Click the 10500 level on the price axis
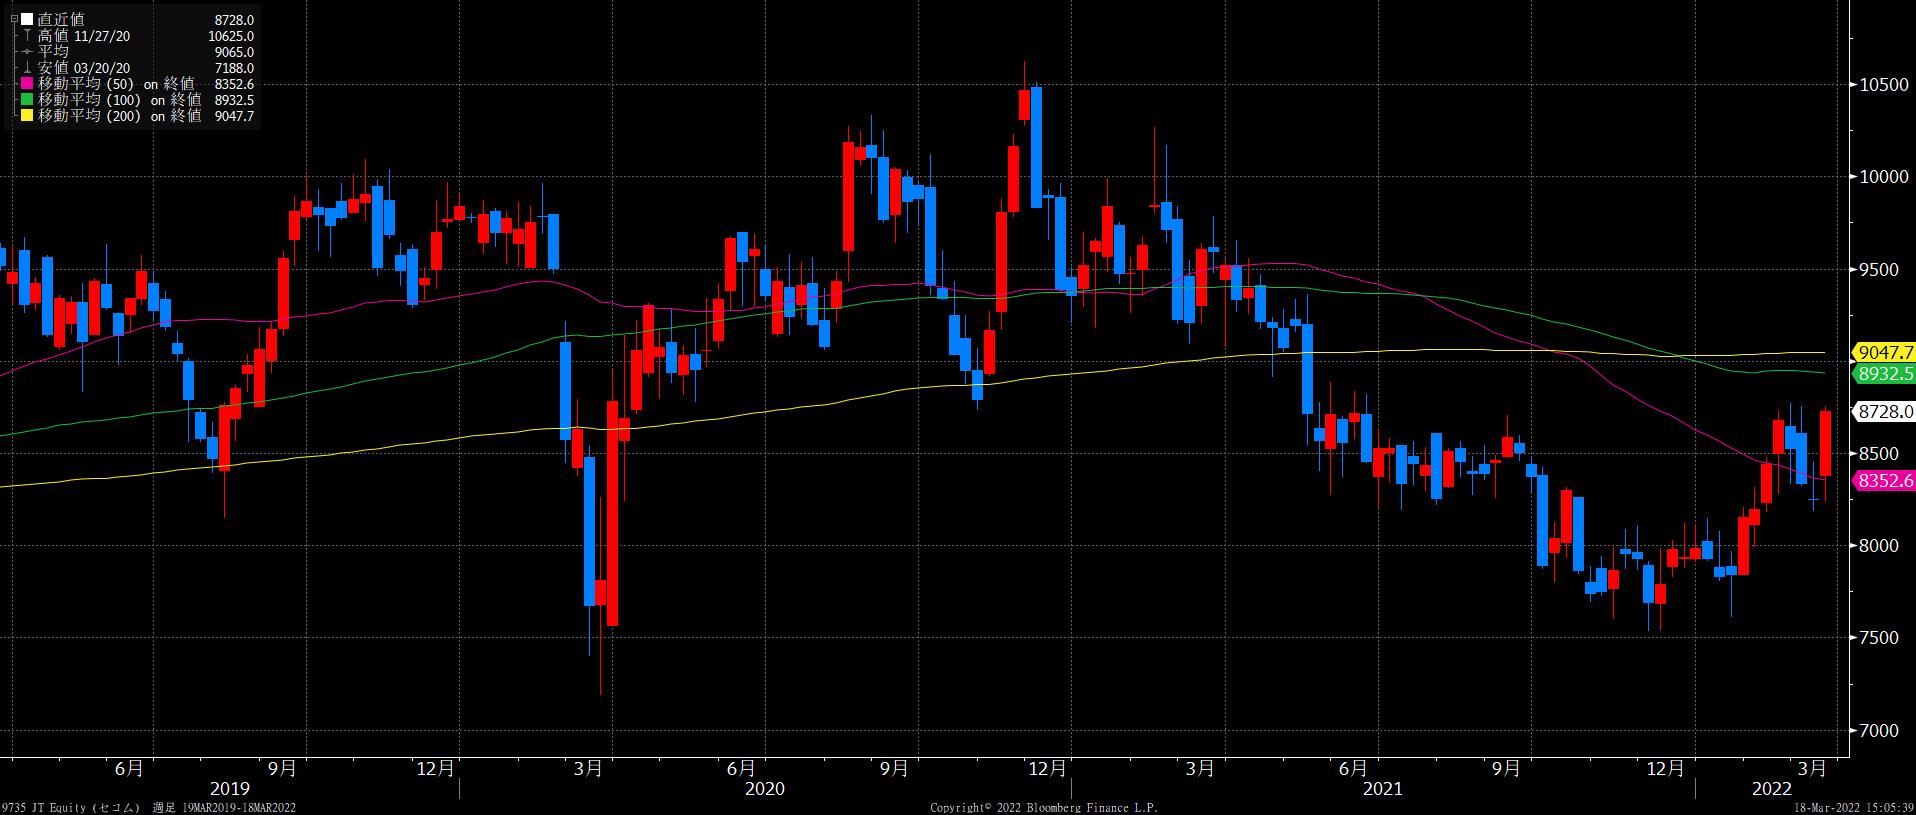This screenshot has height=815, width=1916. 1884,85
